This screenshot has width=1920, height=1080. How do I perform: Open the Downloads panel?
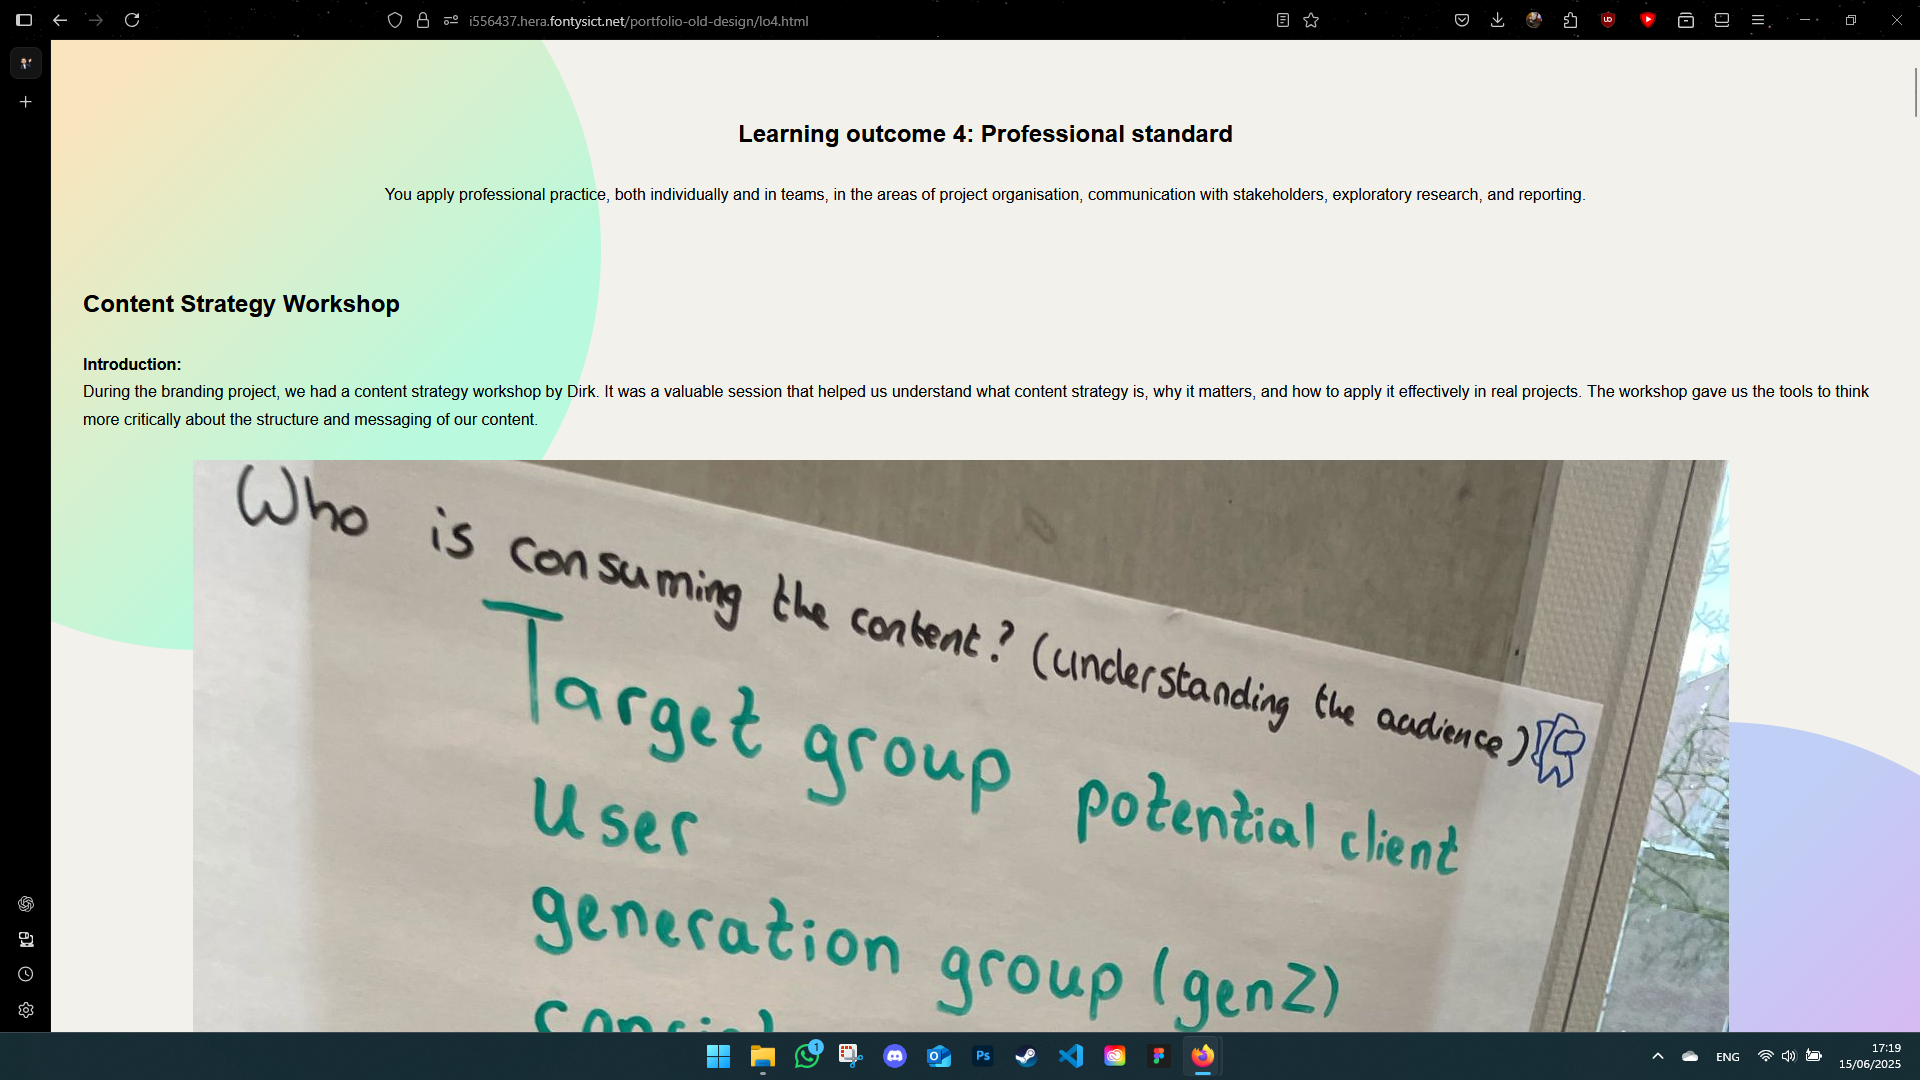pyautogui.click(x=1498, y=20)
